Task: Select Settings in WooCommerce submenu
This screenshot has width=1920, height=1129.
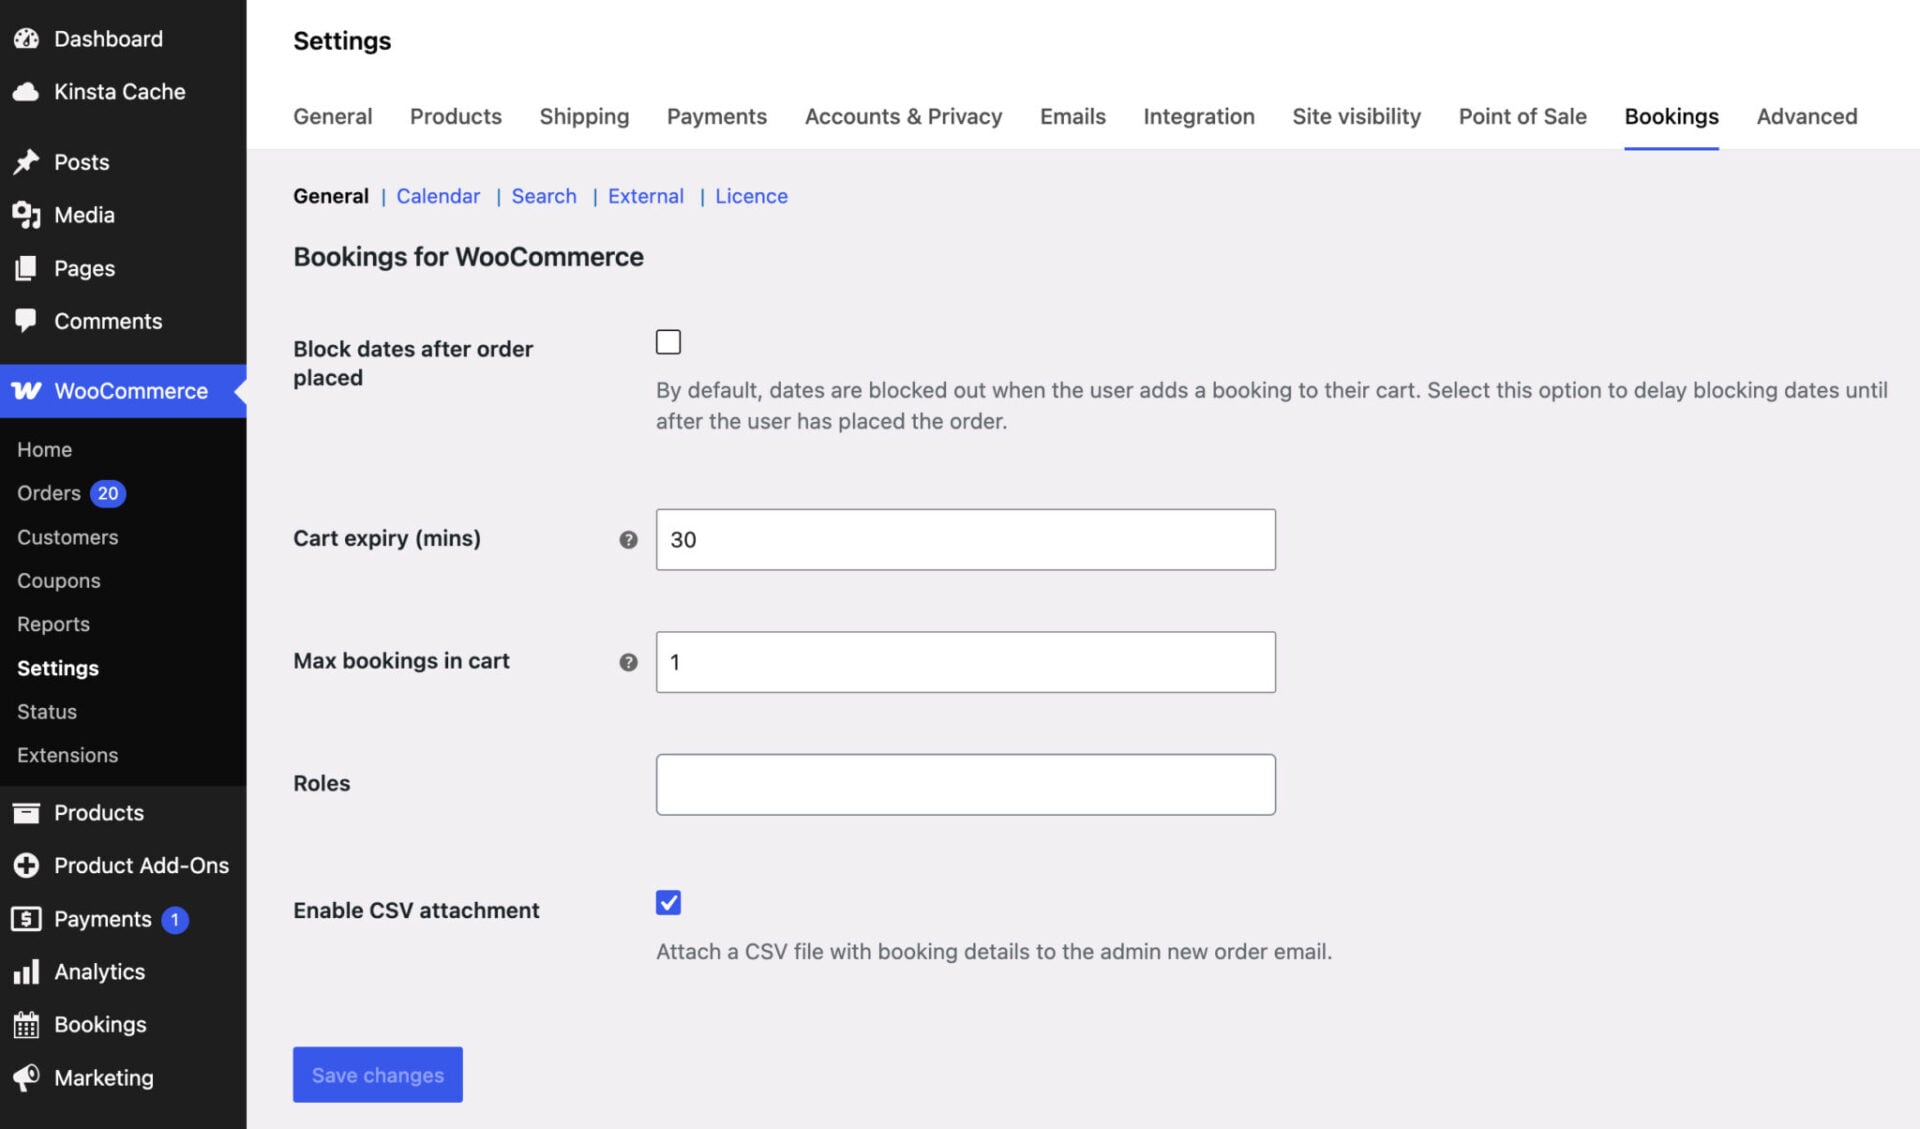Action: pos(57,668)
